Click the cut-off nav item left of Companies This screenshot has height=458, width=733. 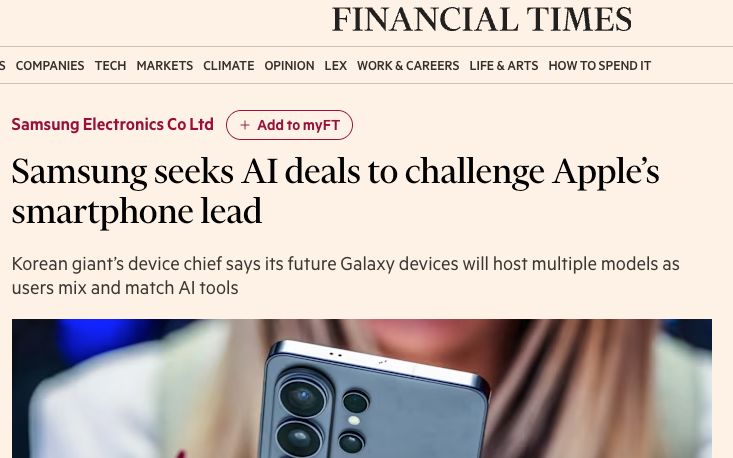pyautogui.click(x=3, y=66)
